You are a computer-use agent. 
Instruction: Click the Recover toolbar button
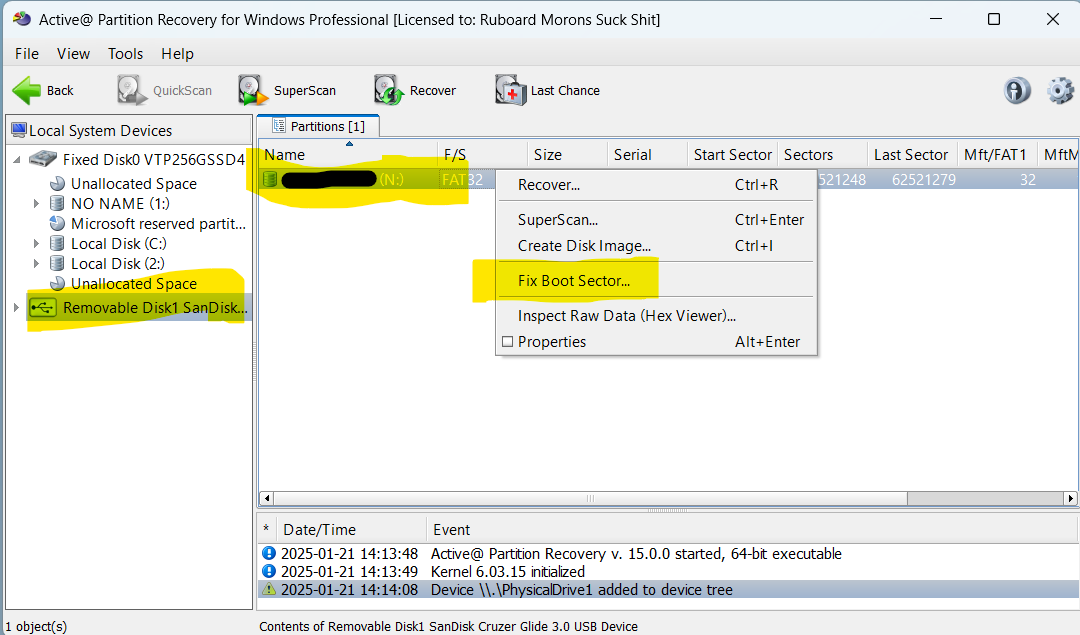click(x=415, y=90)
